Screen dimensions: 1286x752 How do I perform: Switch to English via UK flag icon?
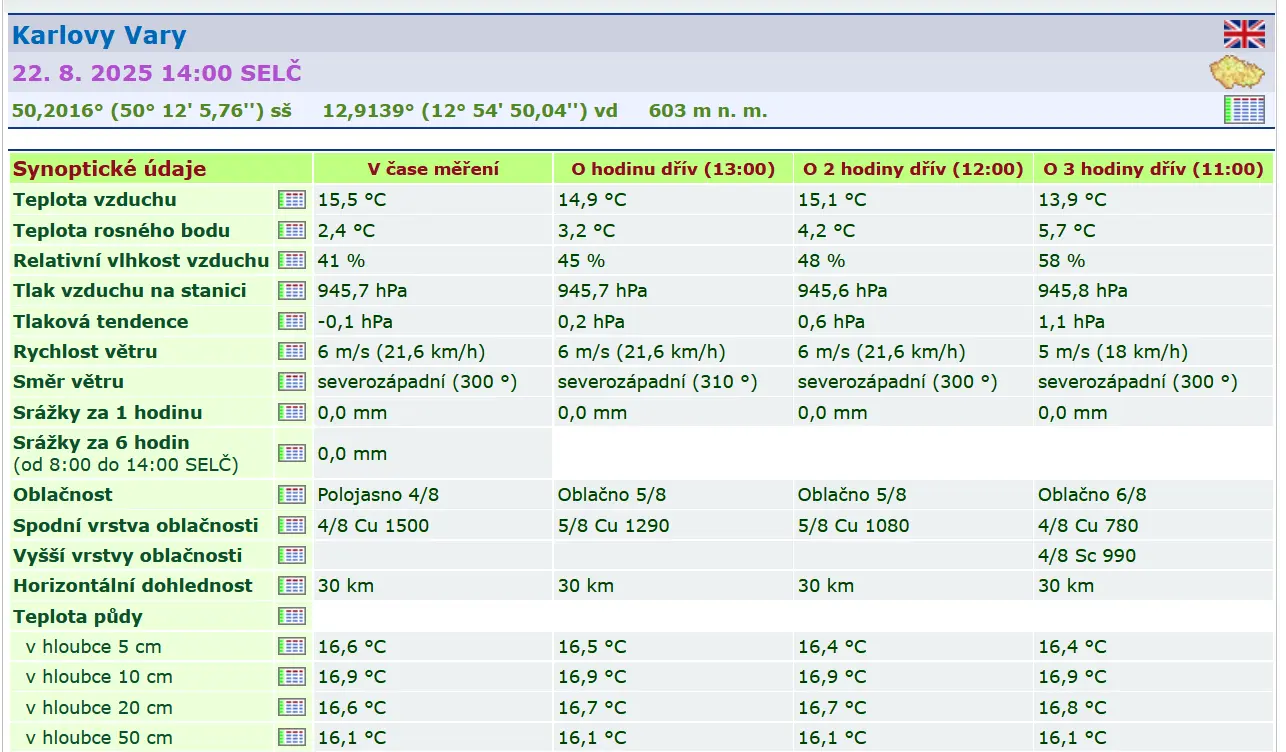pyautogui.click(x=1244, y=34)
